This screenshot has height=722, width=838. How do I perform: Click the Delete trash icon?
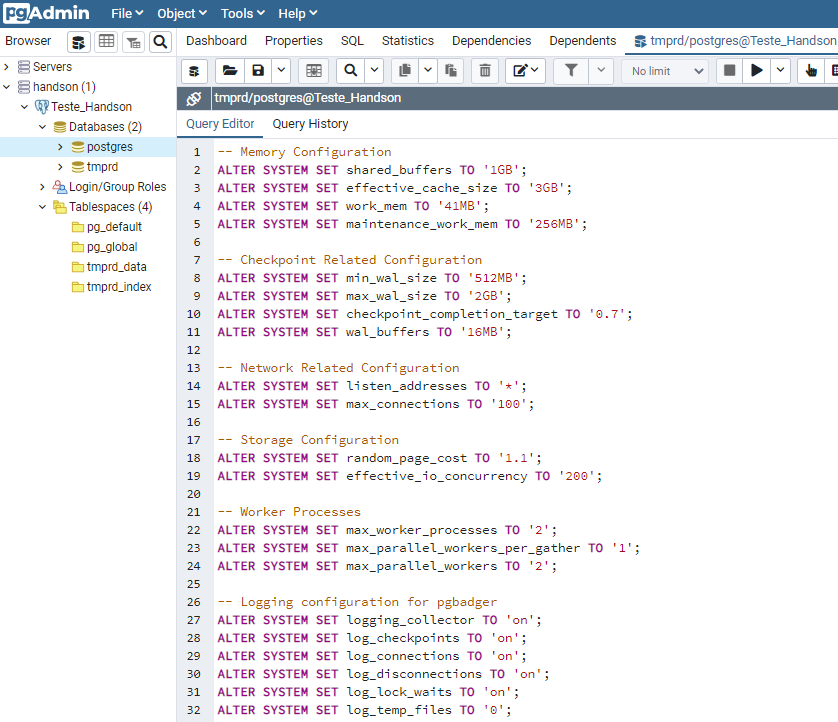485,71
